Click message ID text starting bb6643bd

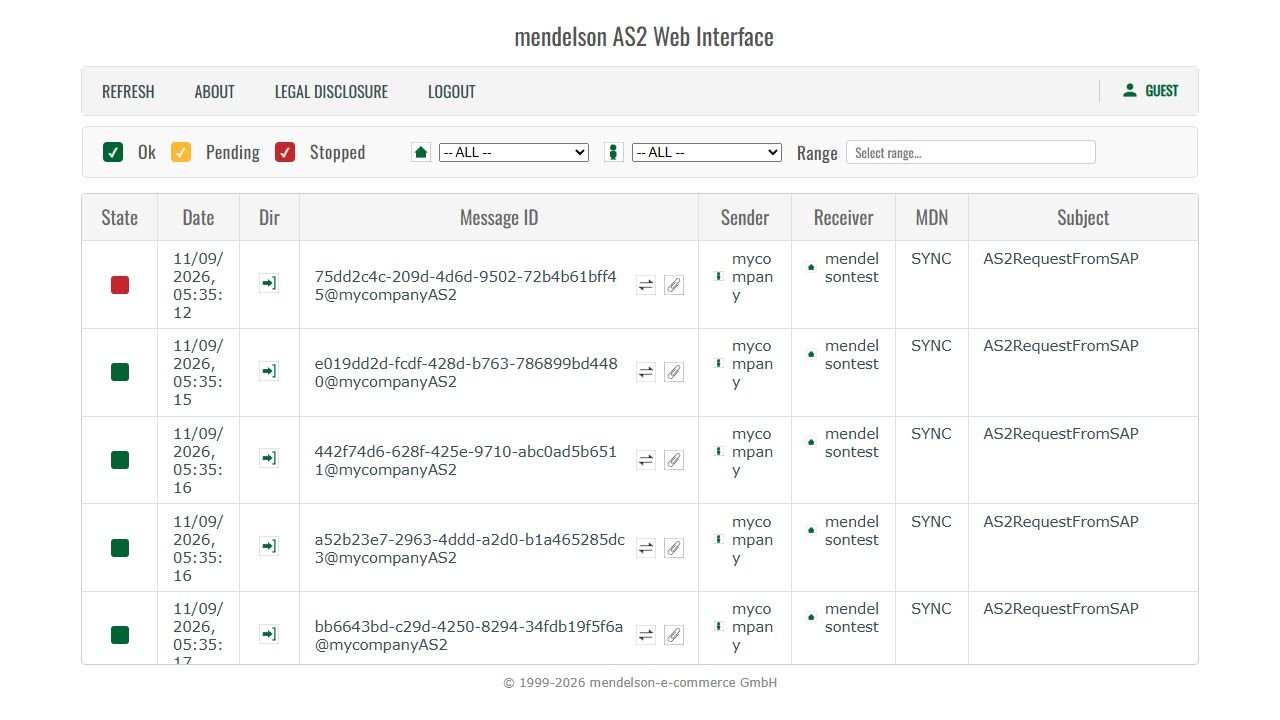click(469, 636)
